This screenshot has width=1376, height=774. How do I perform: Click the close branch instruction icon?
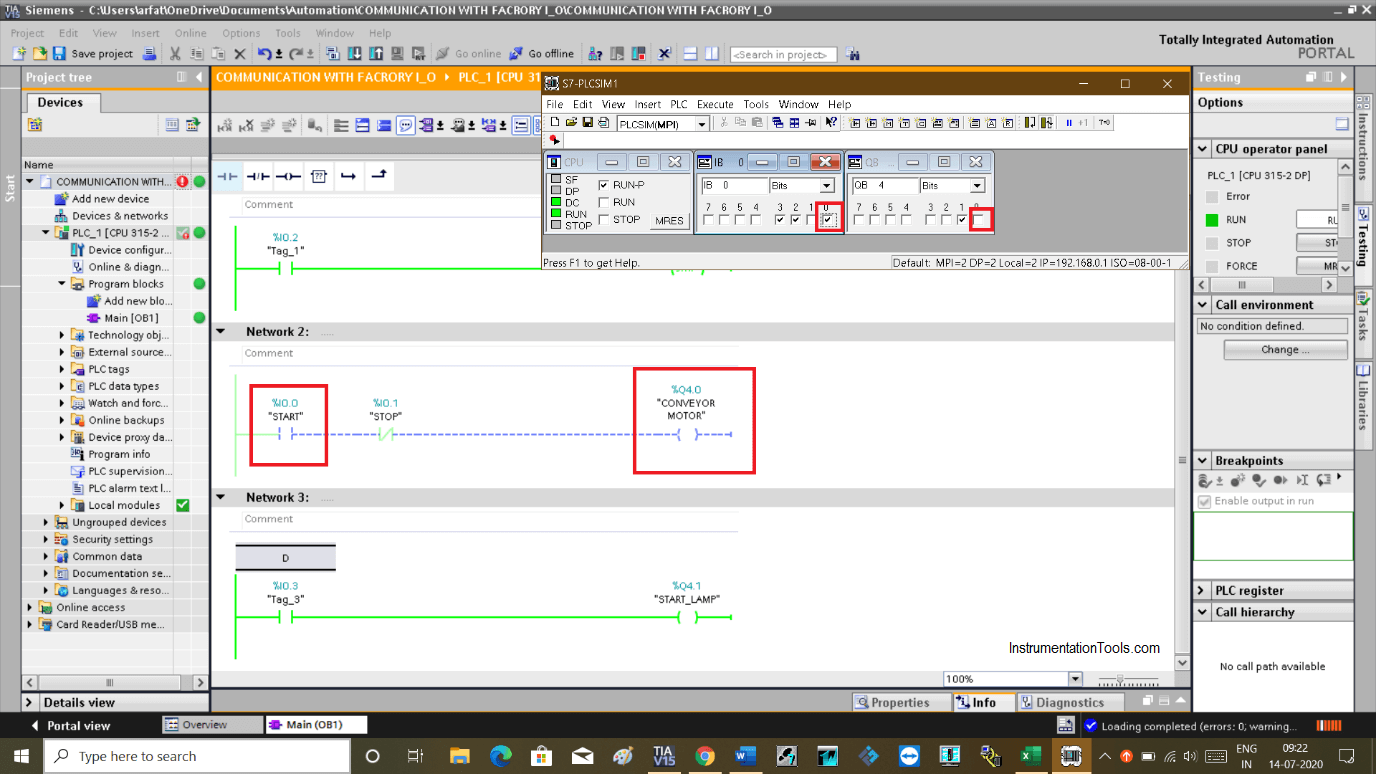(x=378, y=176)
